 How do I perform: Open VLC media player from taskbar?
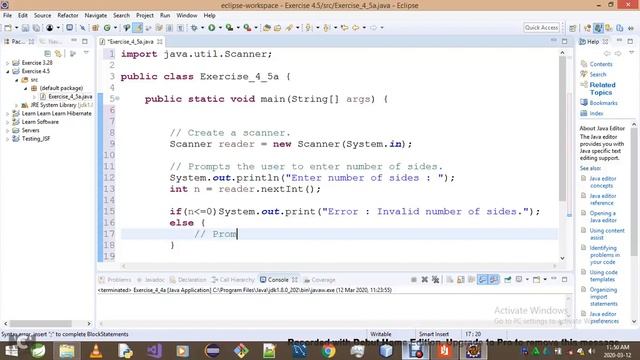(96, 351)
